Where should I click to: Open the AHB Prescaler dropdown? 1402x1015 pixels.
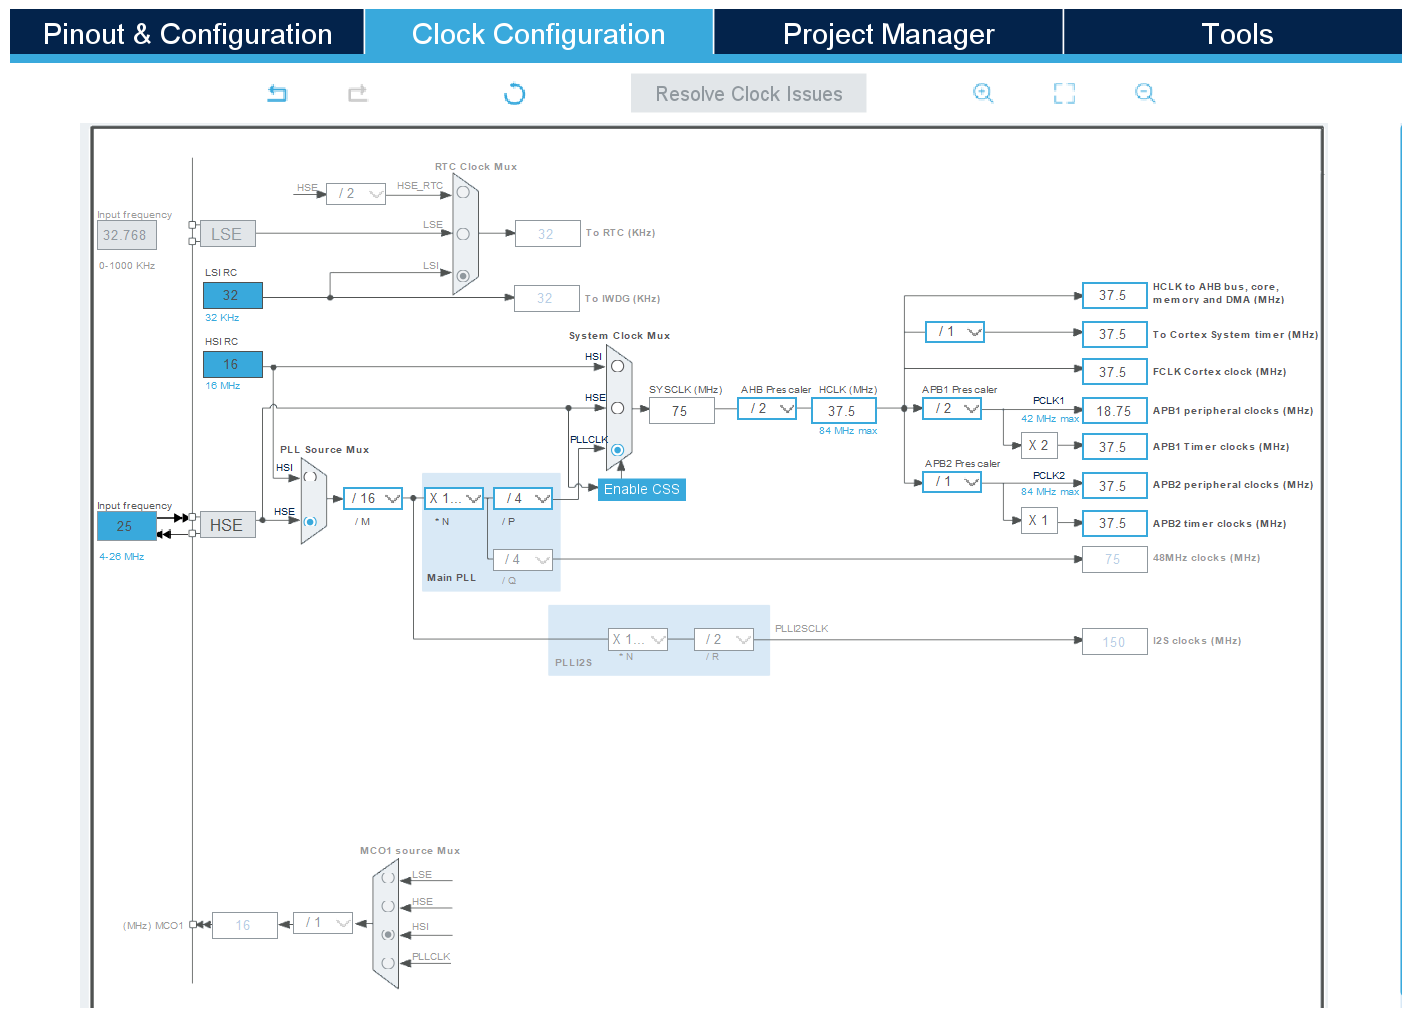coord(766,408)
